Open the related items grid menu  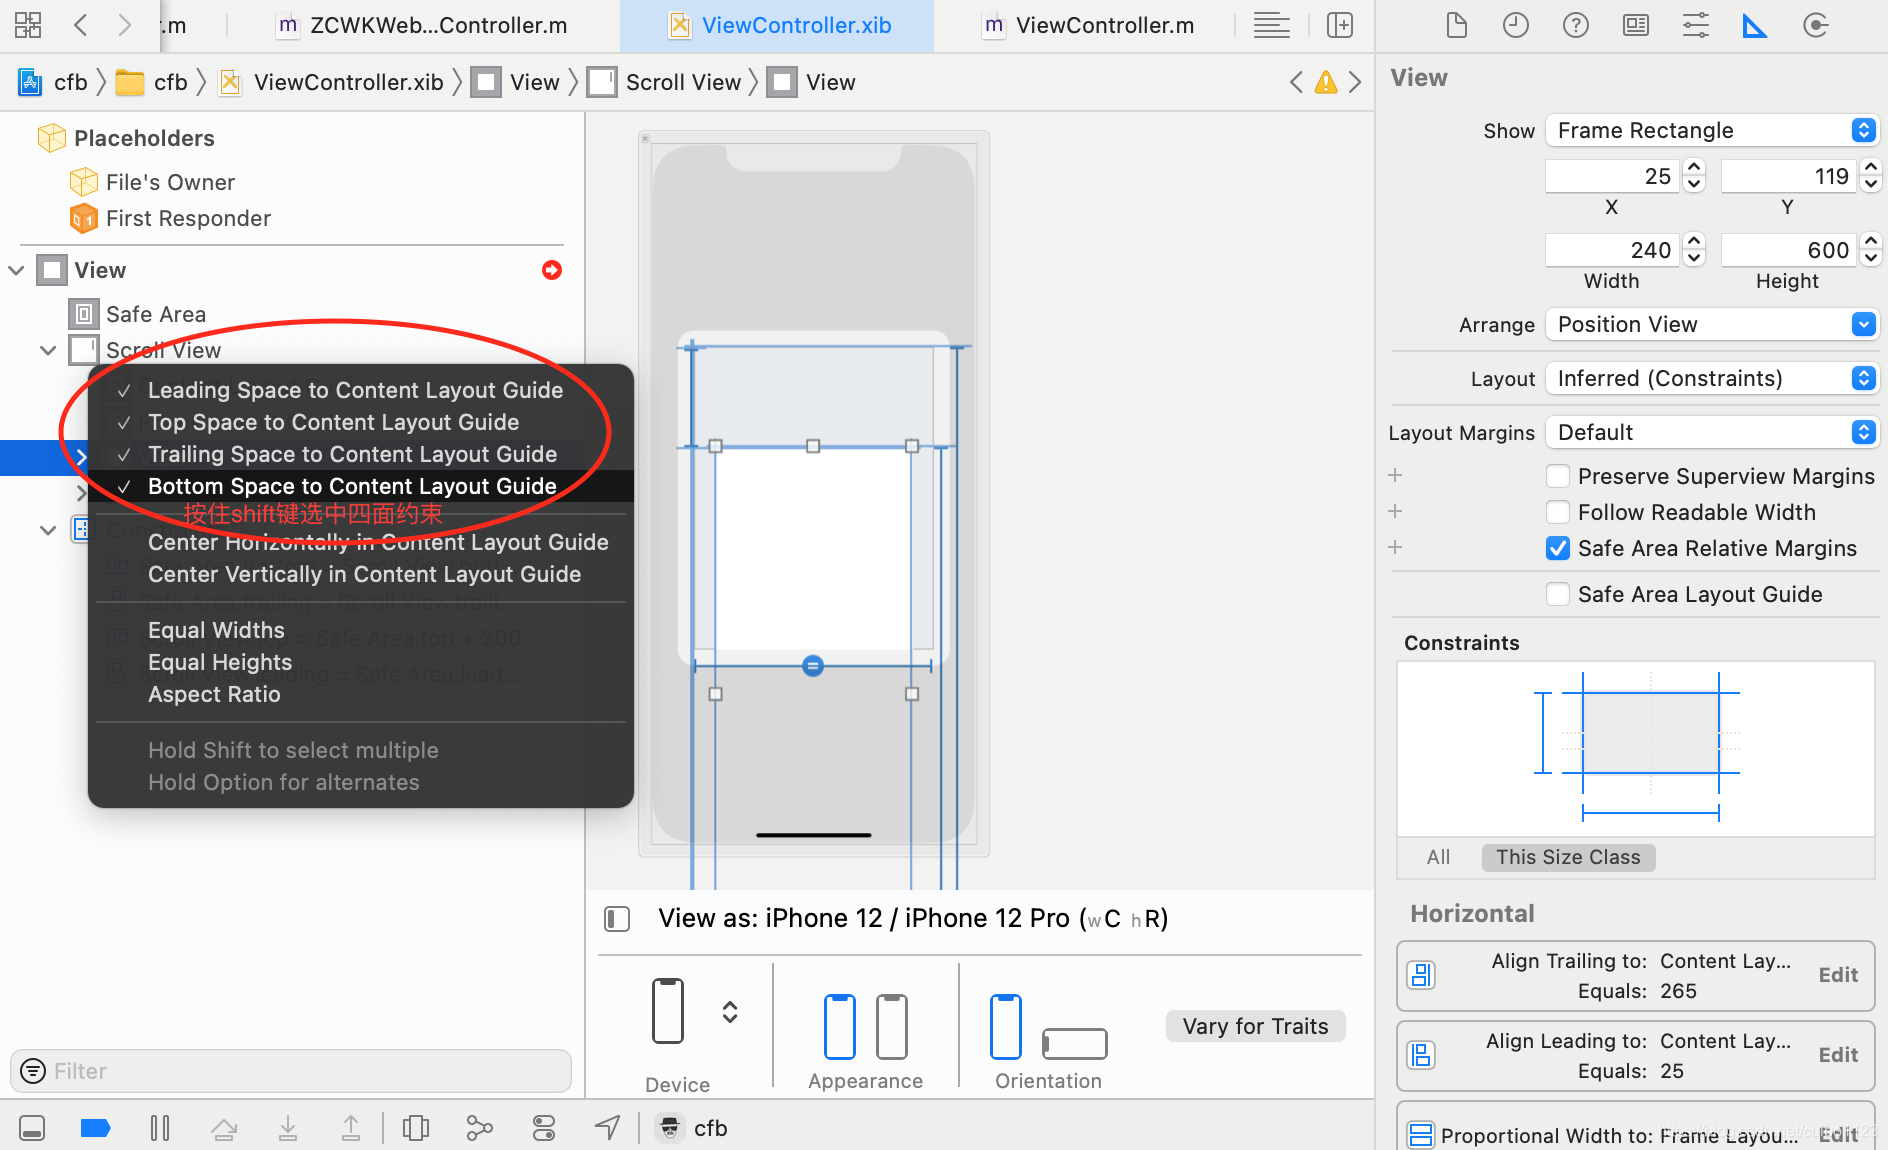pos(28,25)
